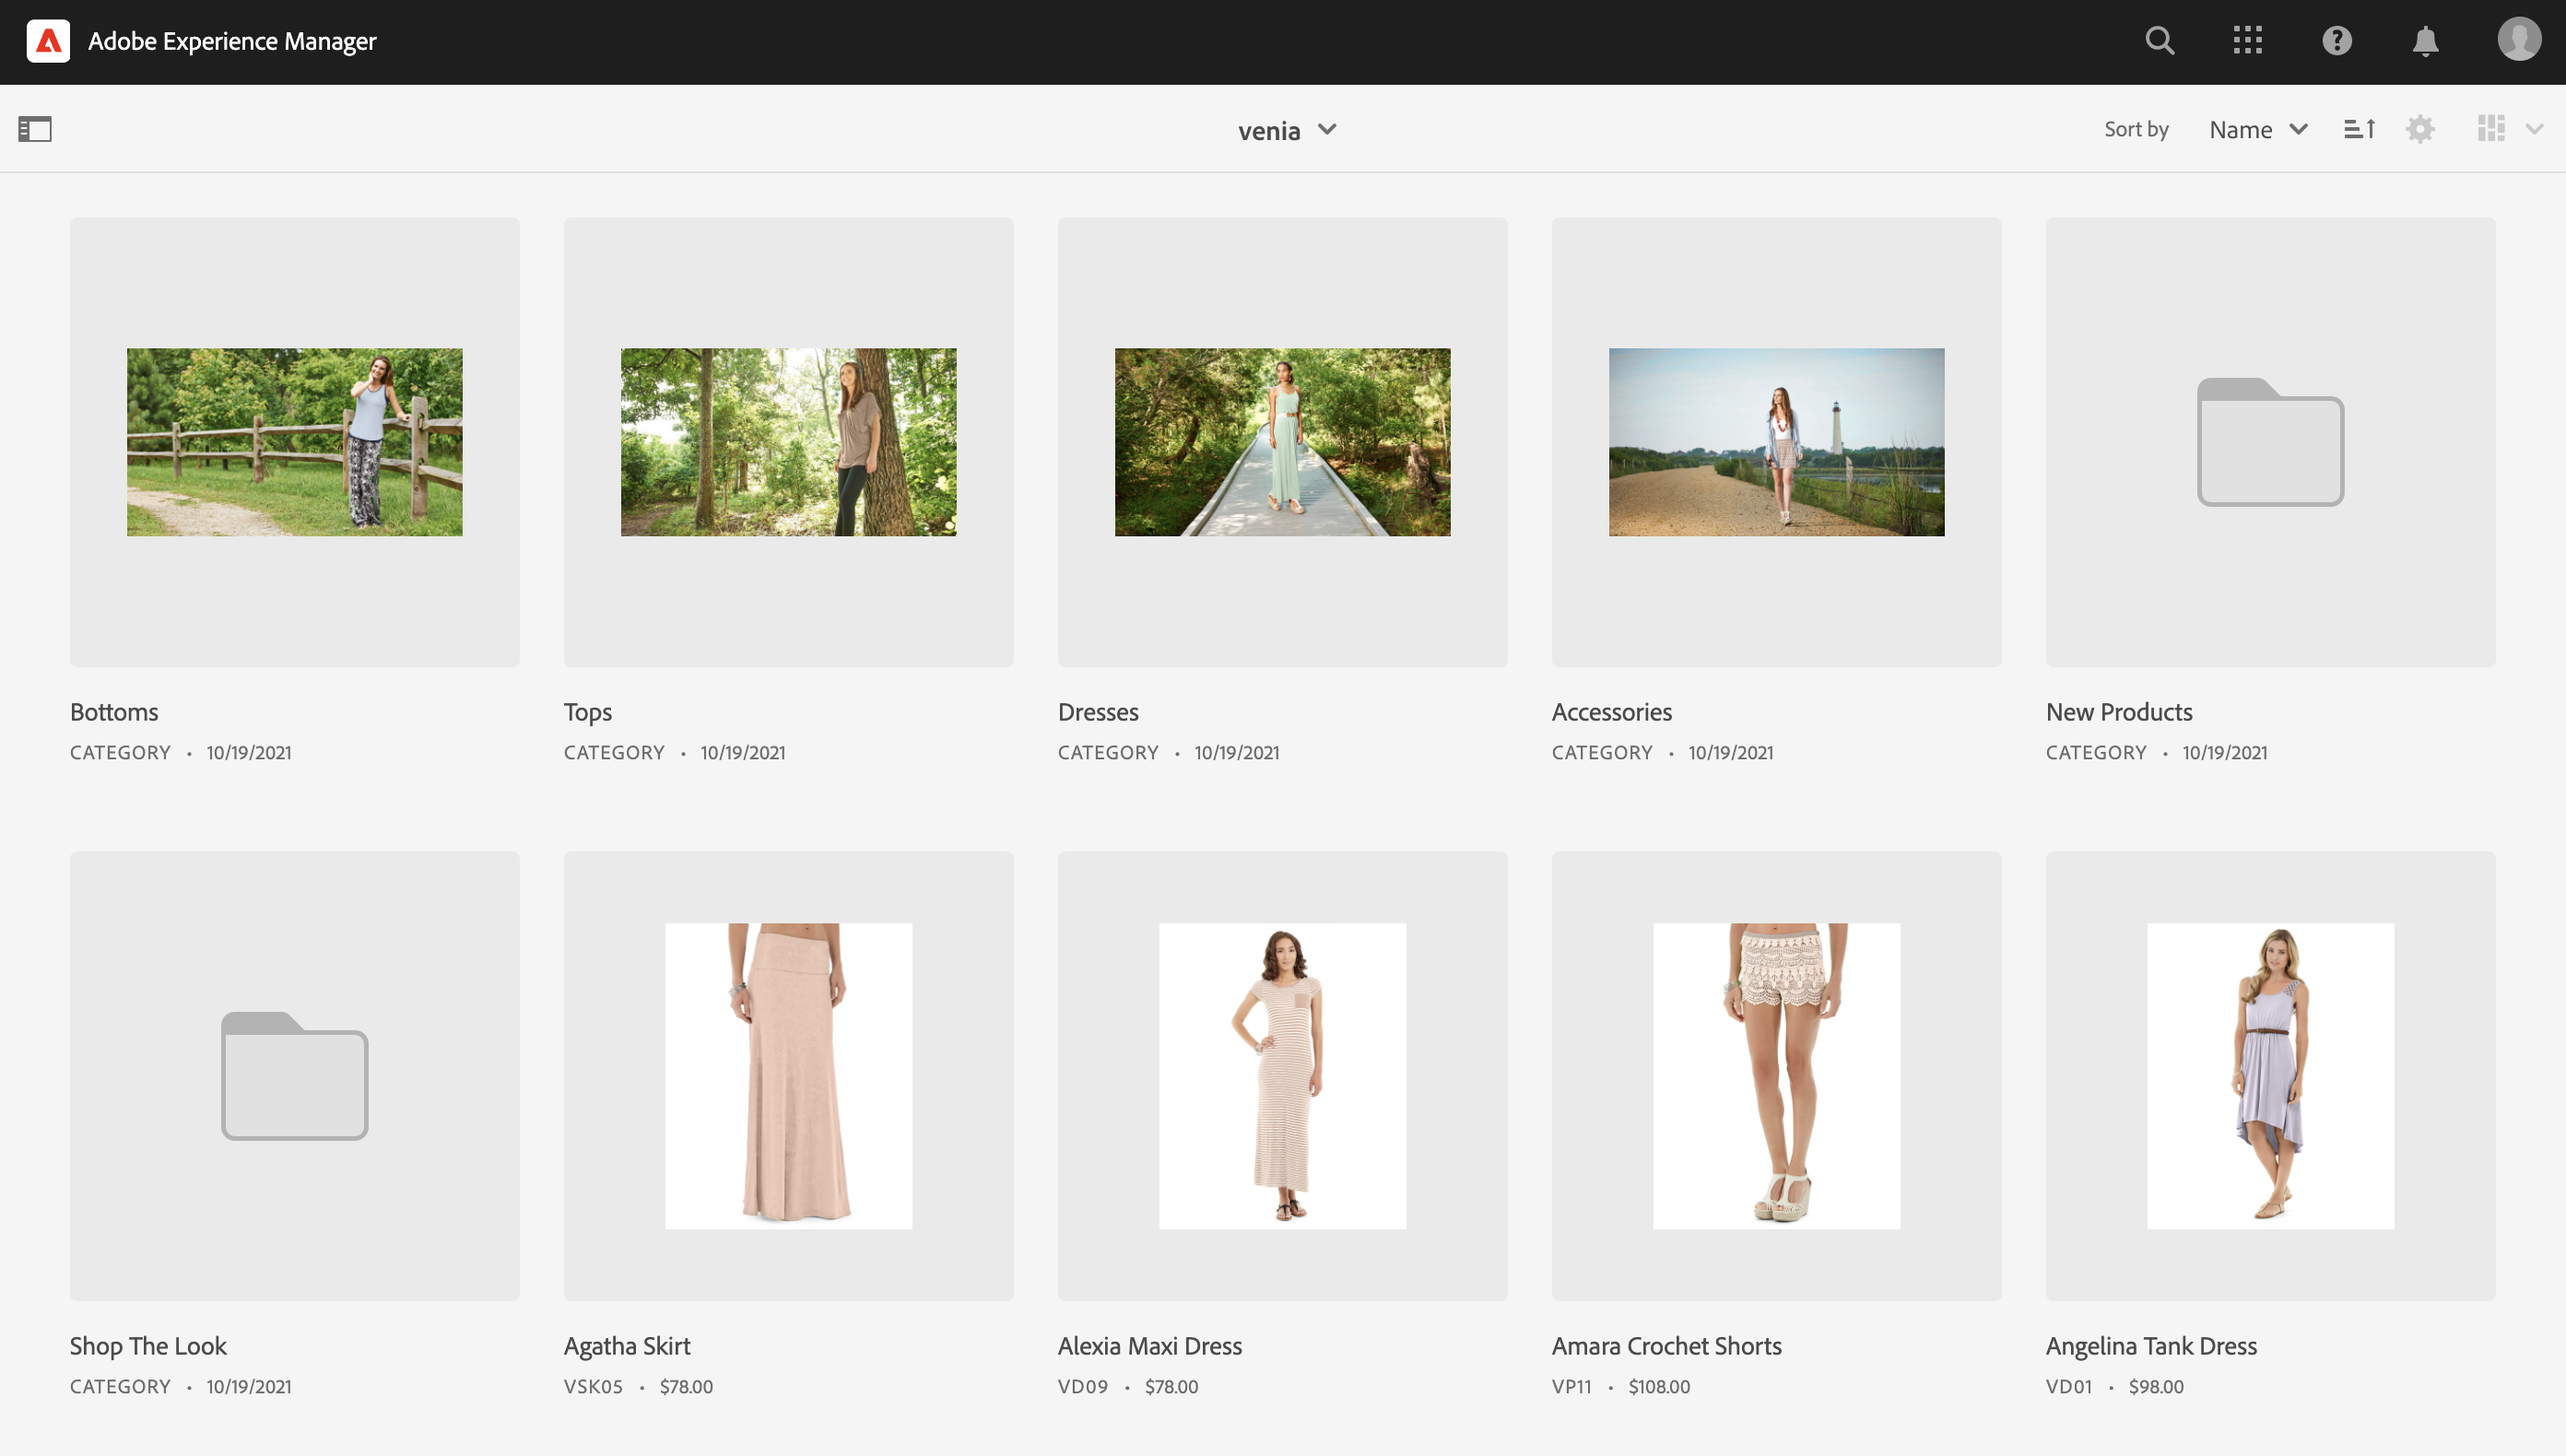The width and height of the screenshot is (2566, 1456).
Task: Open the Shop The Look folder
Action: (294, 1076)
